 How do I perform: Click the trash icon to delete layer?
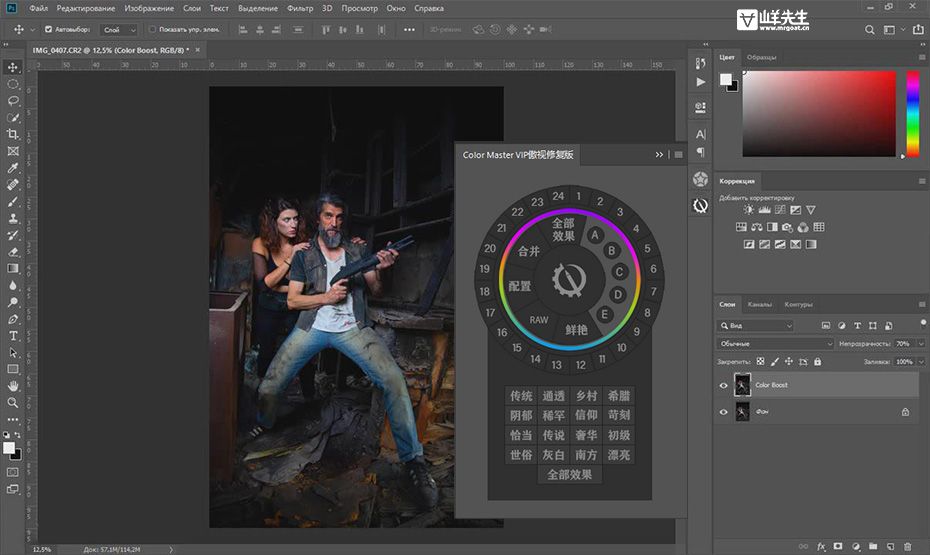pyautogui.click(x=907, y=546)
